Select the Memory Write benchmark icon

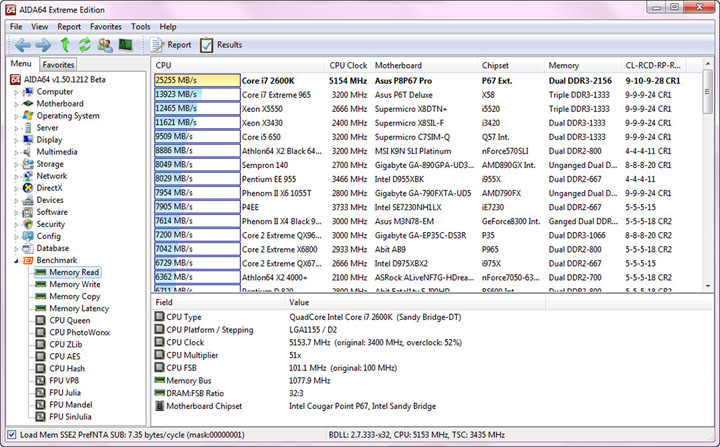[x=41, y=284]
